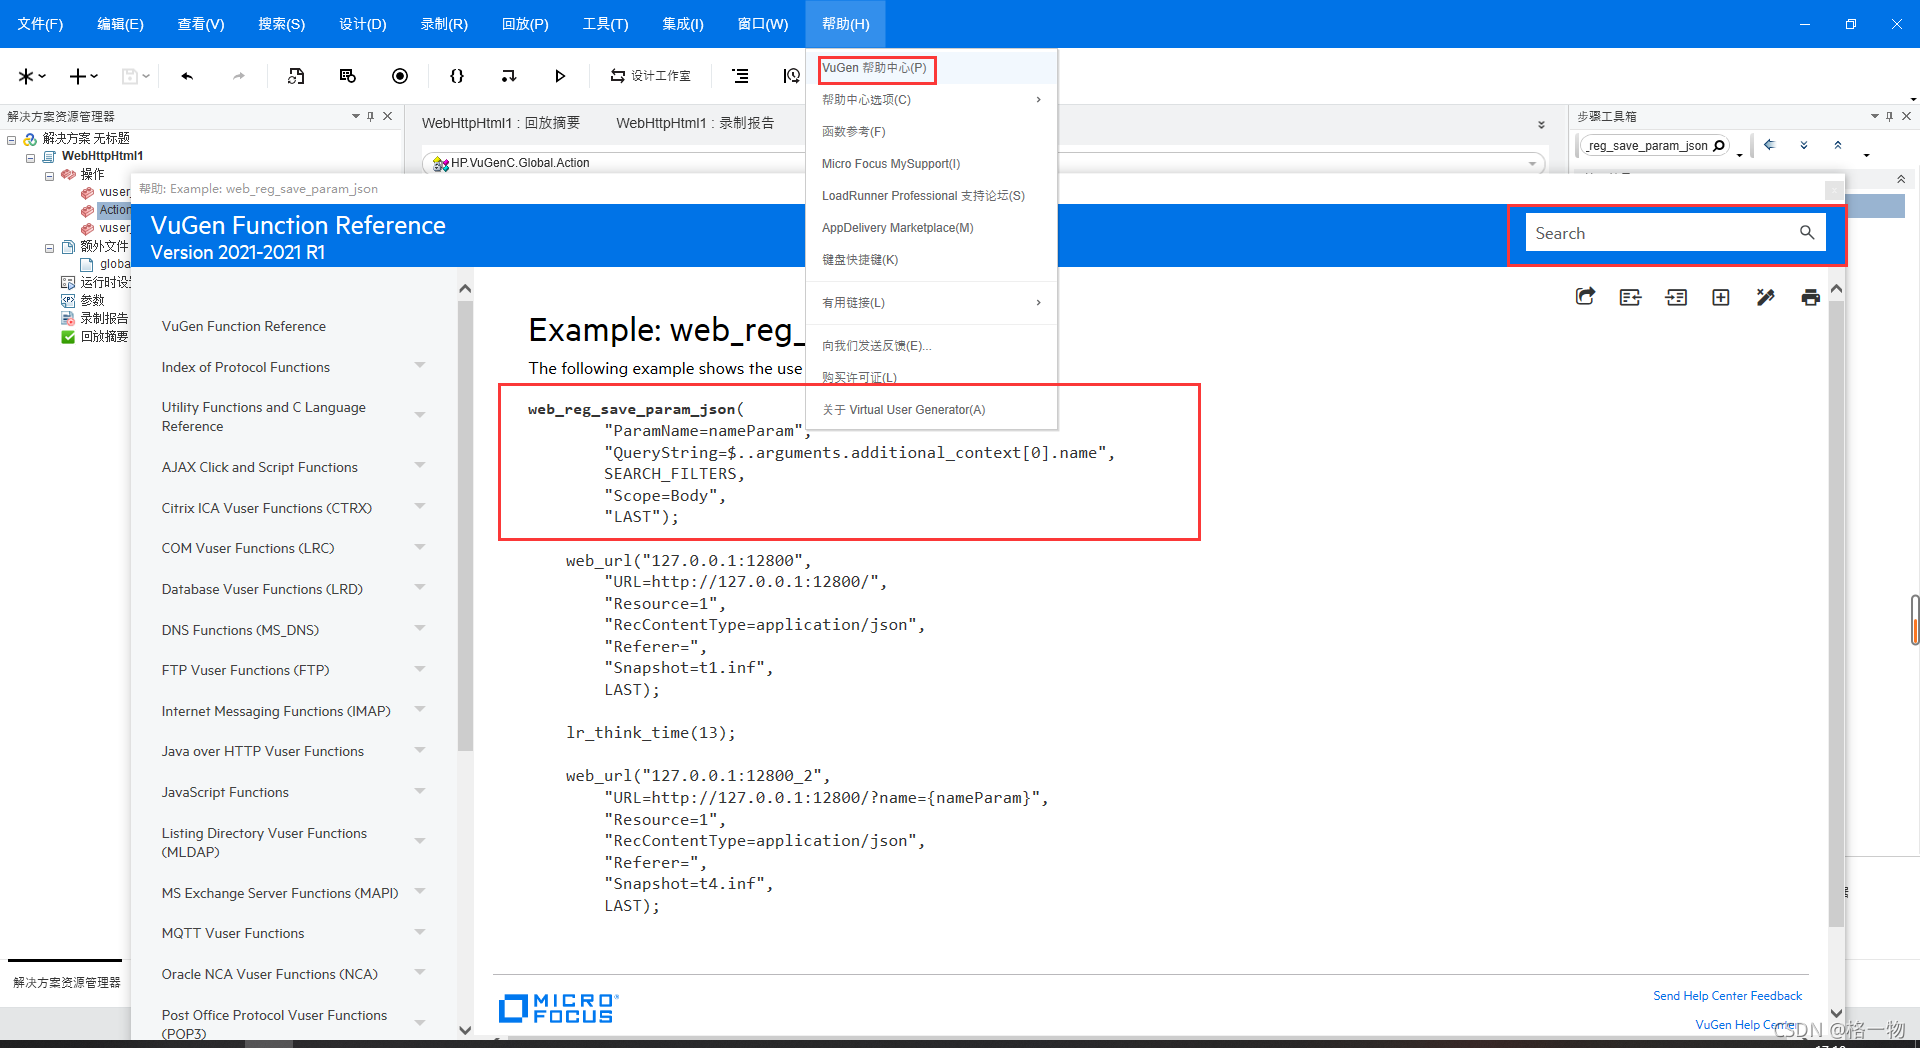
Task: Open 设计工作室 from the toolbar
Action: [x=651, y=76]
